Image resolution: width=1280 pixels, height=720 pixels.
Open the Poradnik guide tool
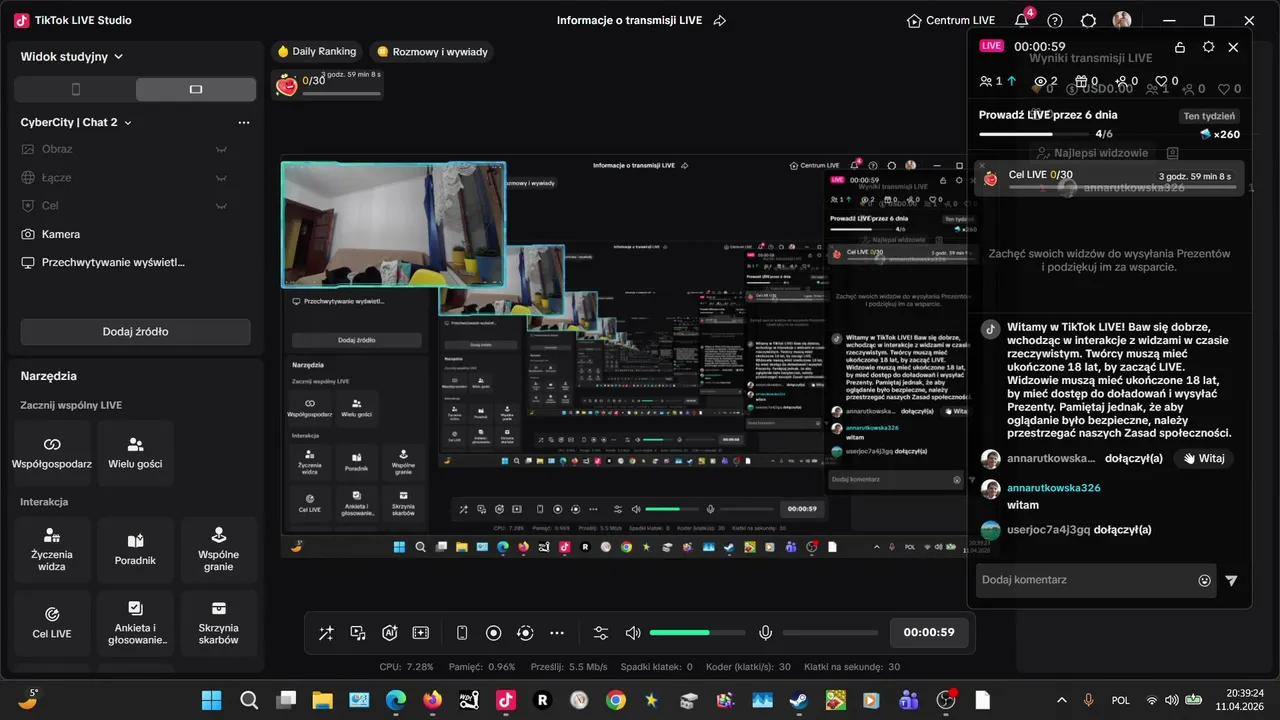tap(135, 550)
